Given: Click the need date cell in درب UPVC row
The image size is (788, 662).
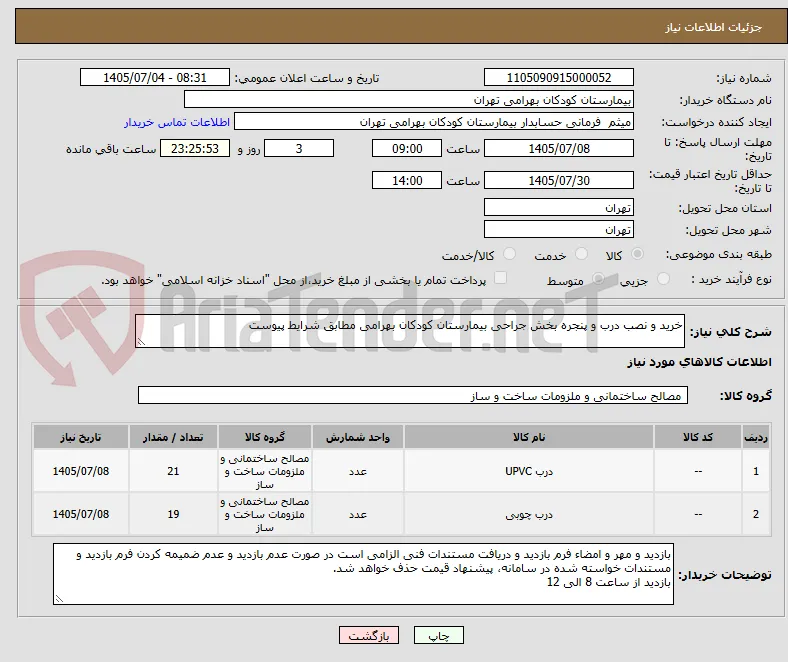Looking at the screenshot, I should click(81, 471).
